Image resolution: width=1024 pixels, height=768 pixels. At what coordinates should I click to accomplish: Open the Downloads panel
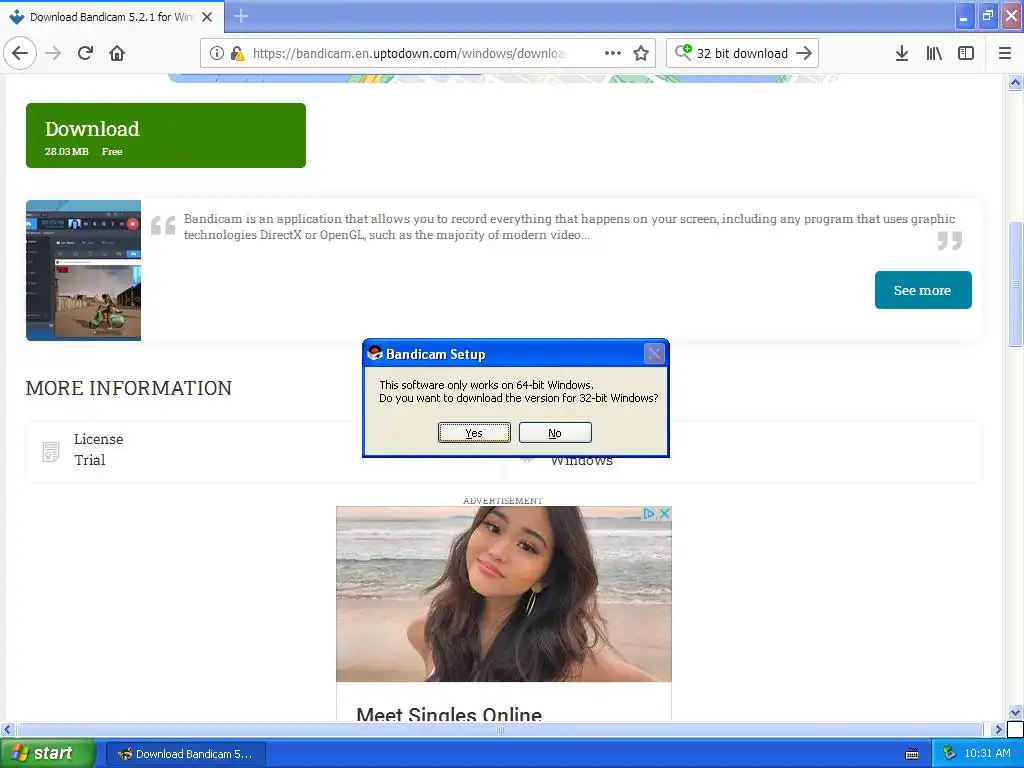tap(901, 53)
